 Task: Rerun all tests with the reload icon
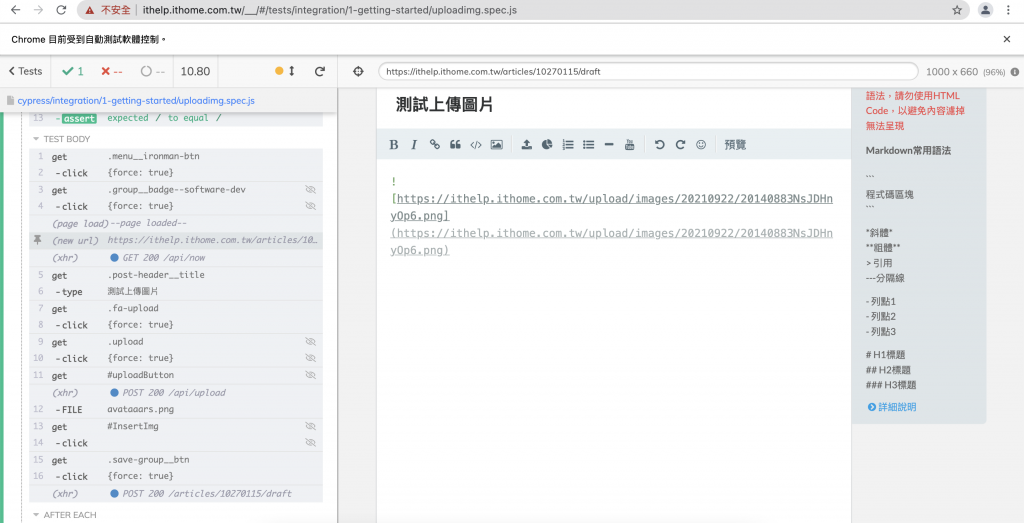coord(319,72)
